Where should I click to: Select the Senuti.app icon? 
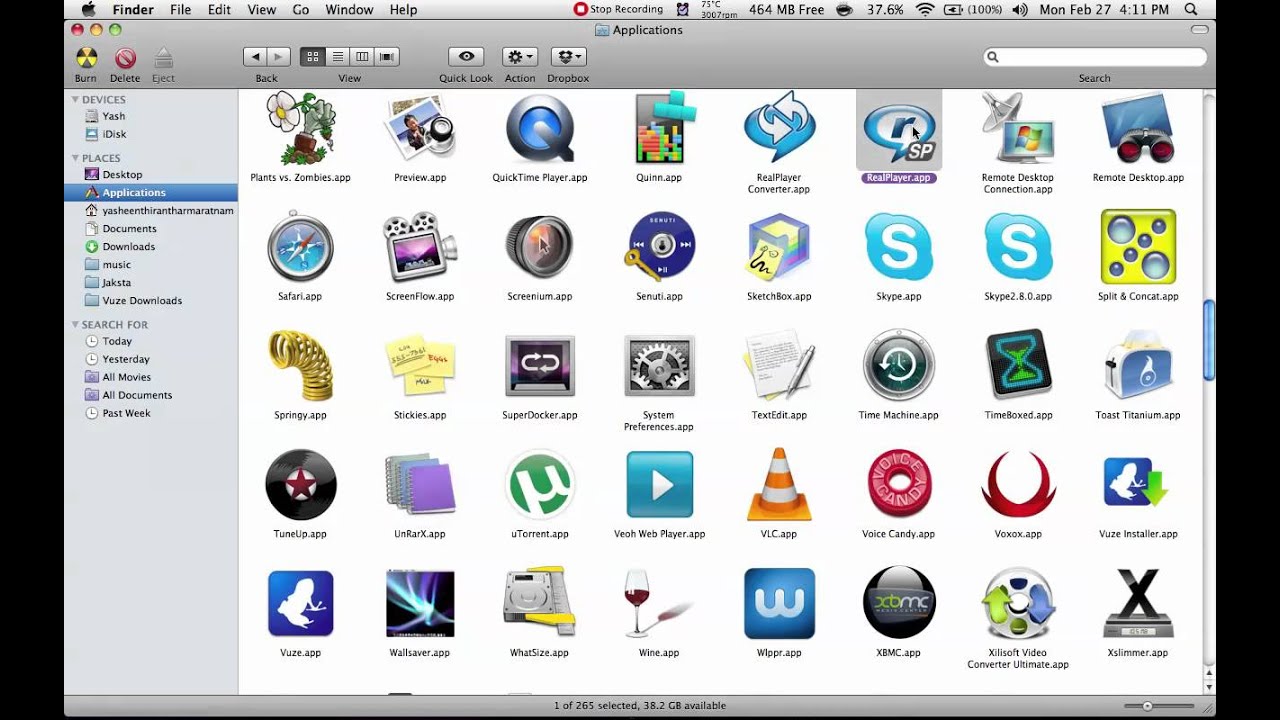[x=659, y=246]
